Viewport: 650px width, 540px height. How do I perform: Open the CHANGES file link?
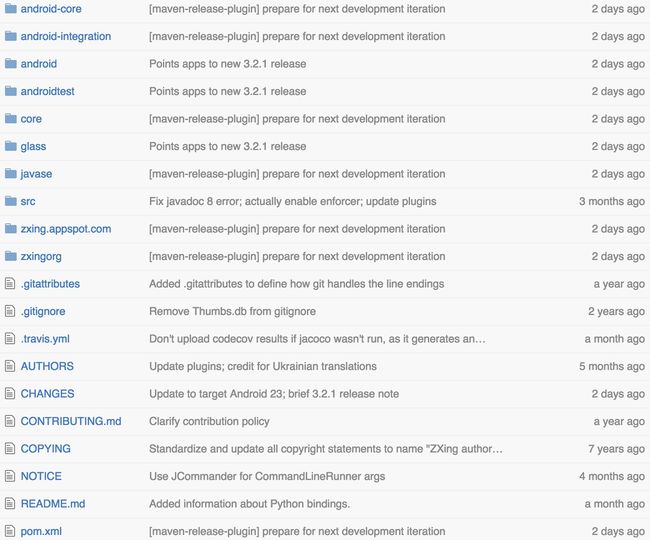click(x=48, y=394)
